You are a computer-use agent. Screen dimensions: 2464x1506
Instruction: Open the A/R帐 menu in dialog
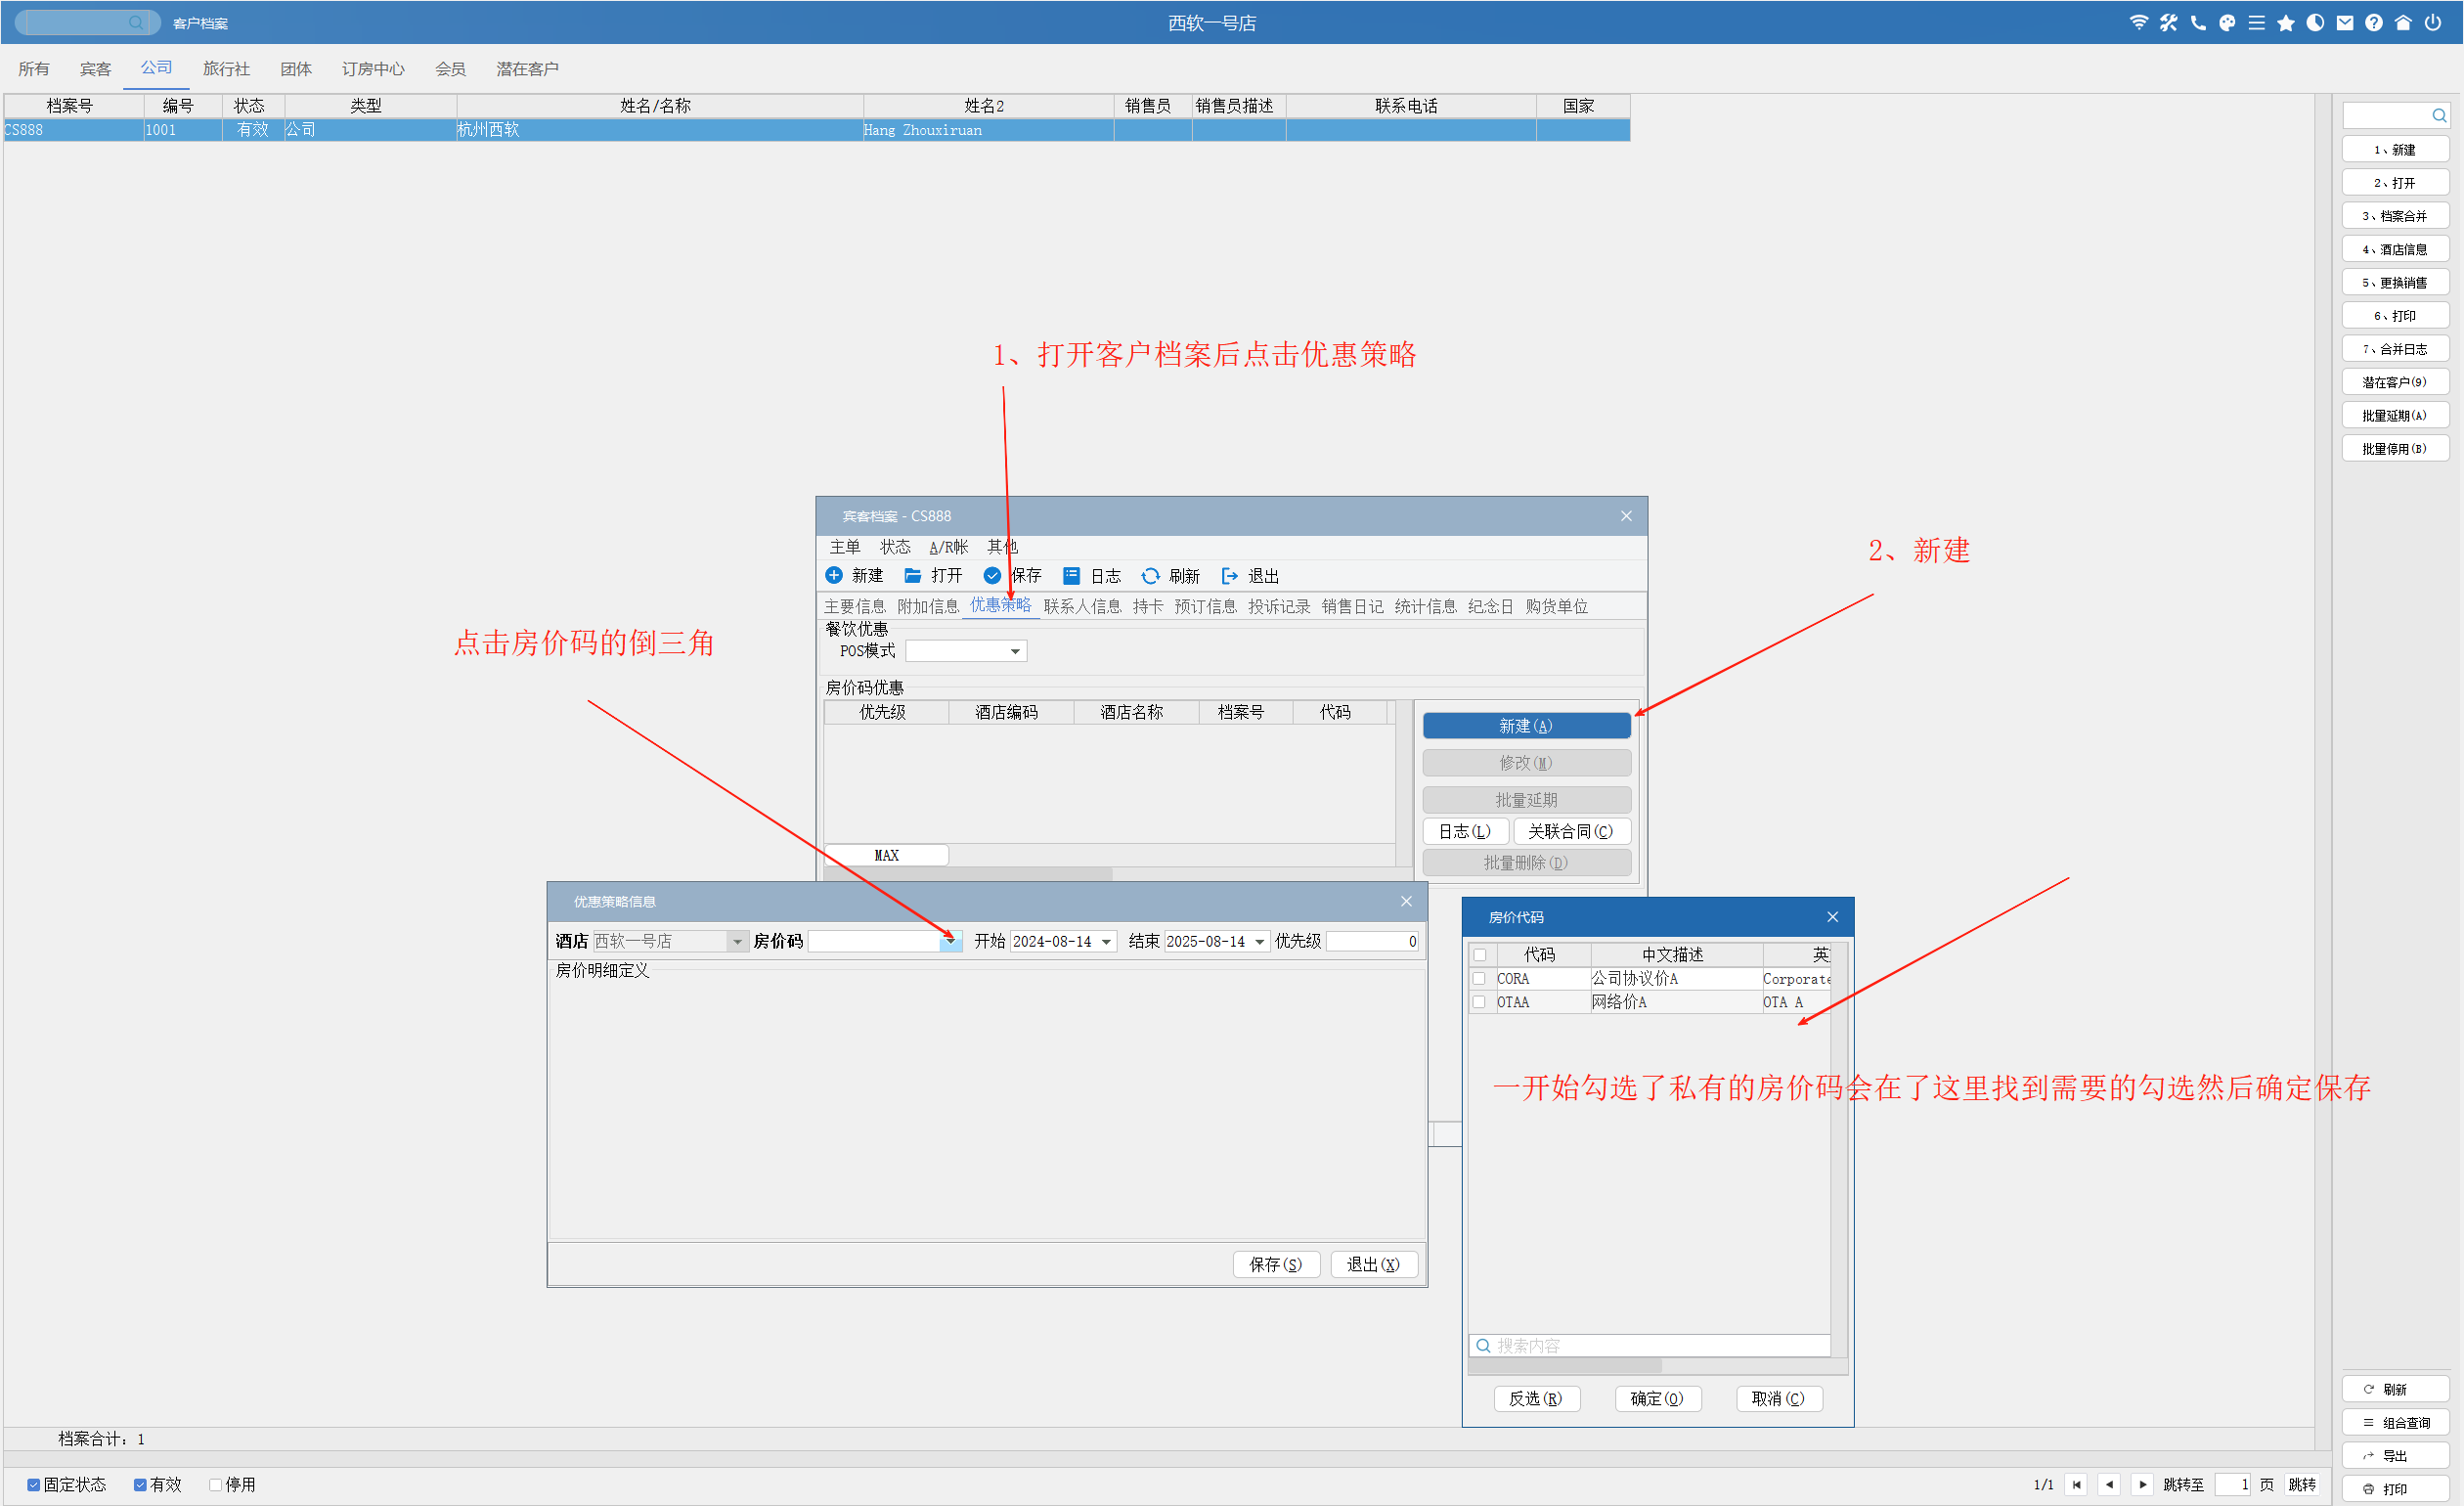pyautogui.click(x=948, y=547)
